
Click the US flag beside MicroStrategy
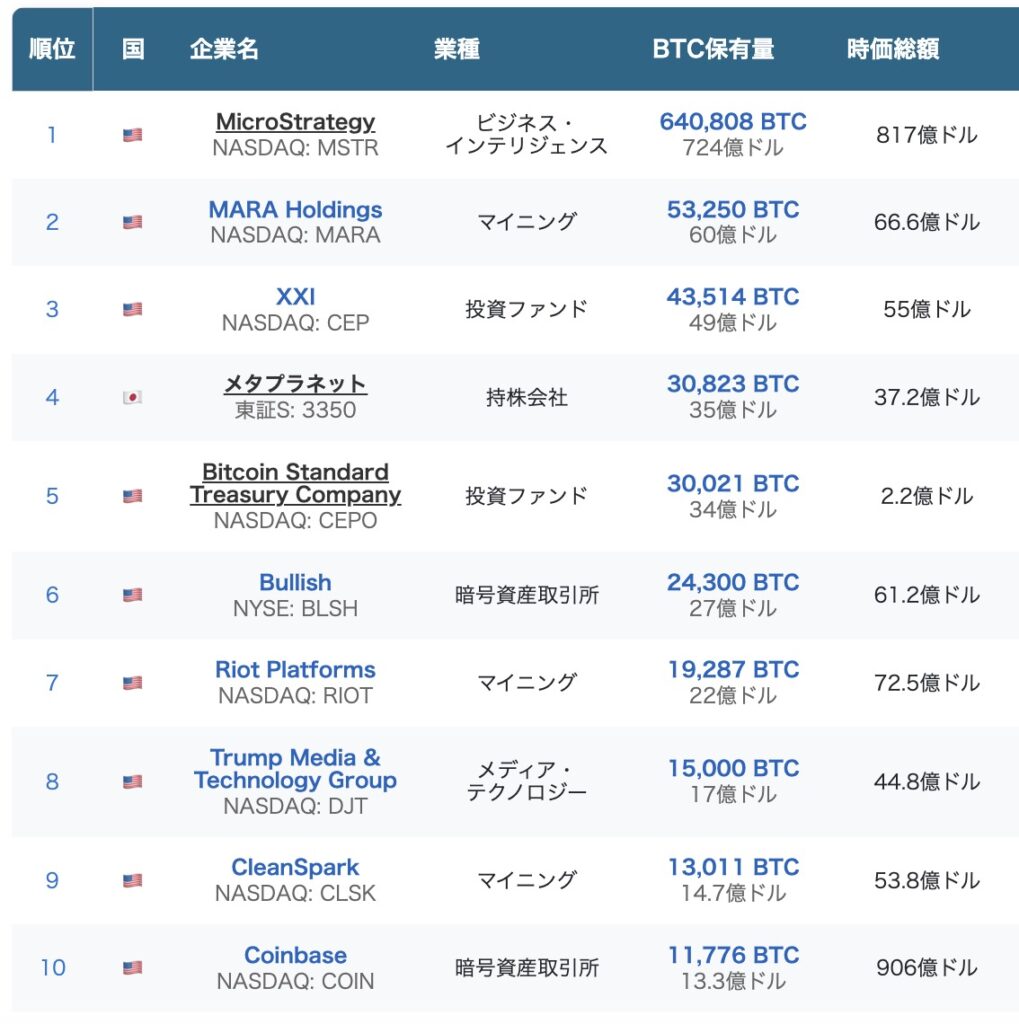click(132, 135)
